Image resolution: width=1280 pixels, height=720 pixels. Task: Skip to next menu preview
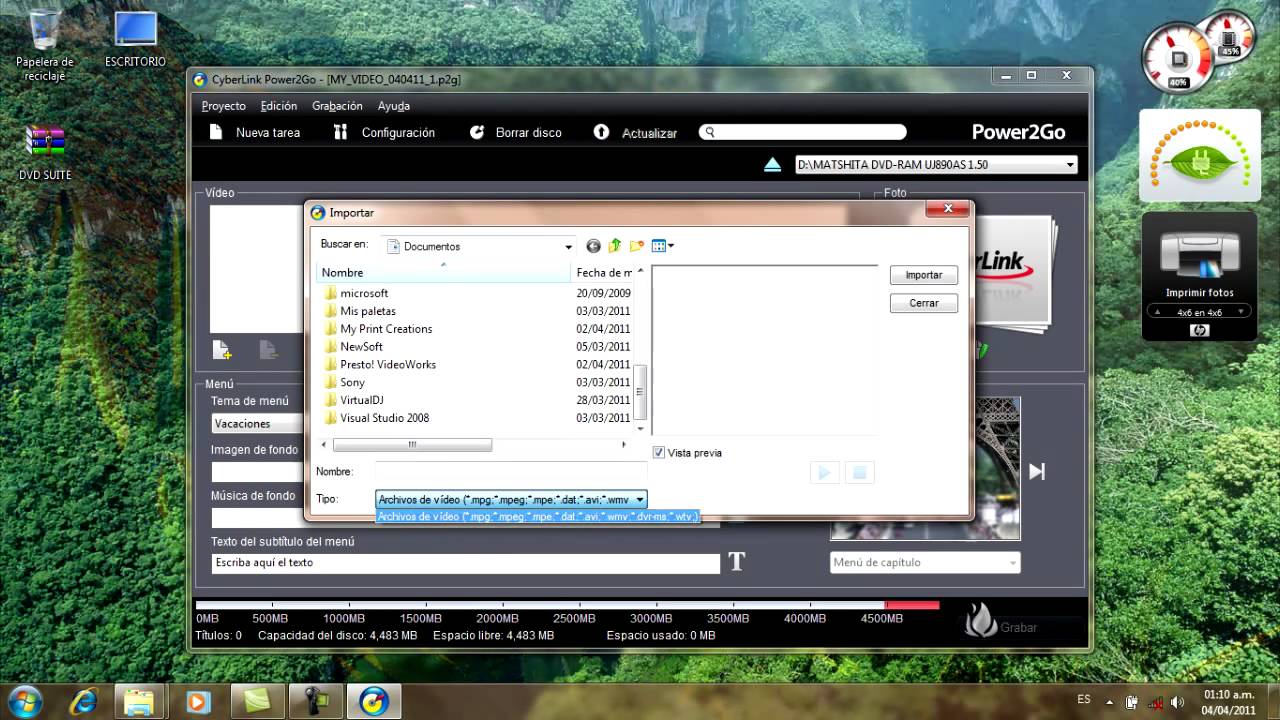[1037, 471]
